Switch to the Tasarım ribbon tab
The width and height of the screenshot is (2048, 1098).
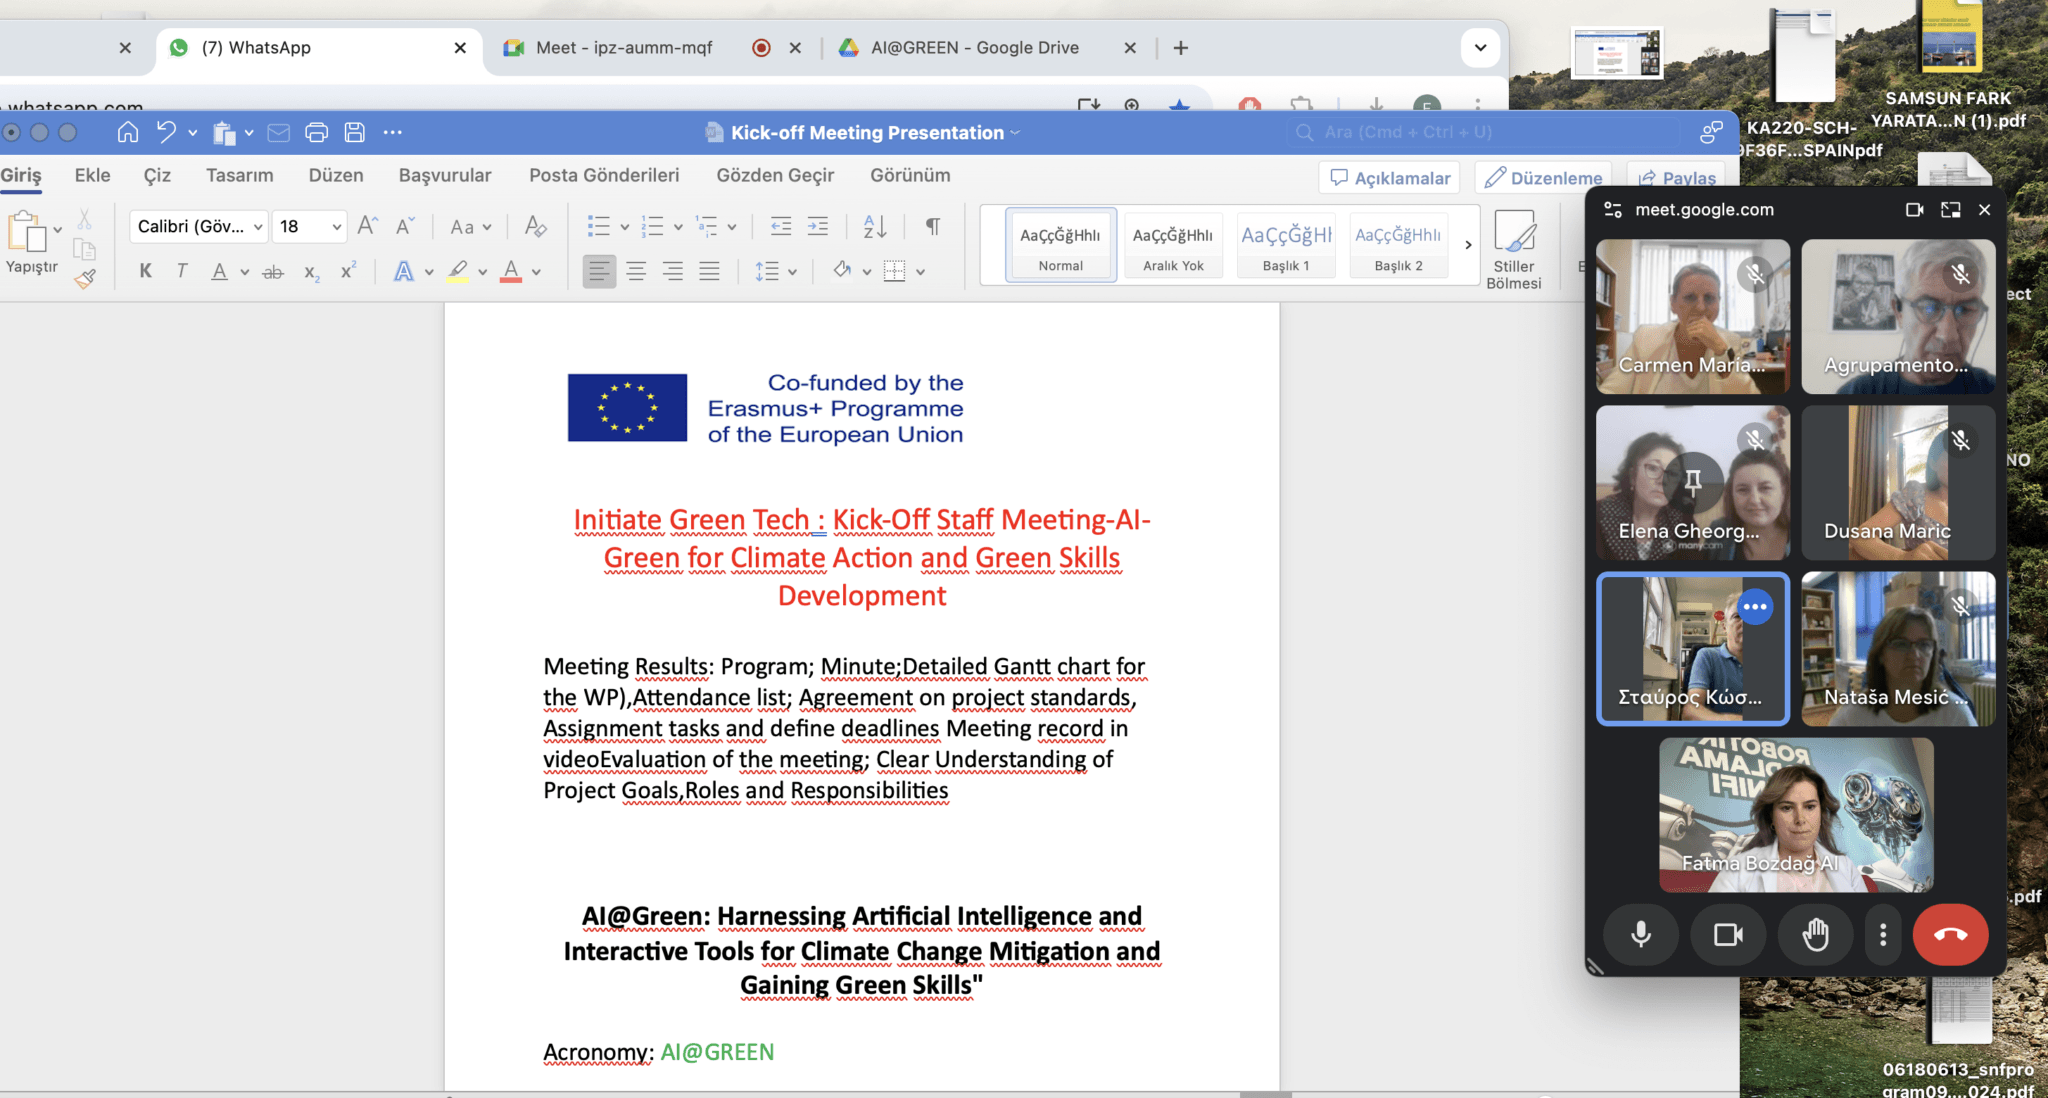point(239,175)
